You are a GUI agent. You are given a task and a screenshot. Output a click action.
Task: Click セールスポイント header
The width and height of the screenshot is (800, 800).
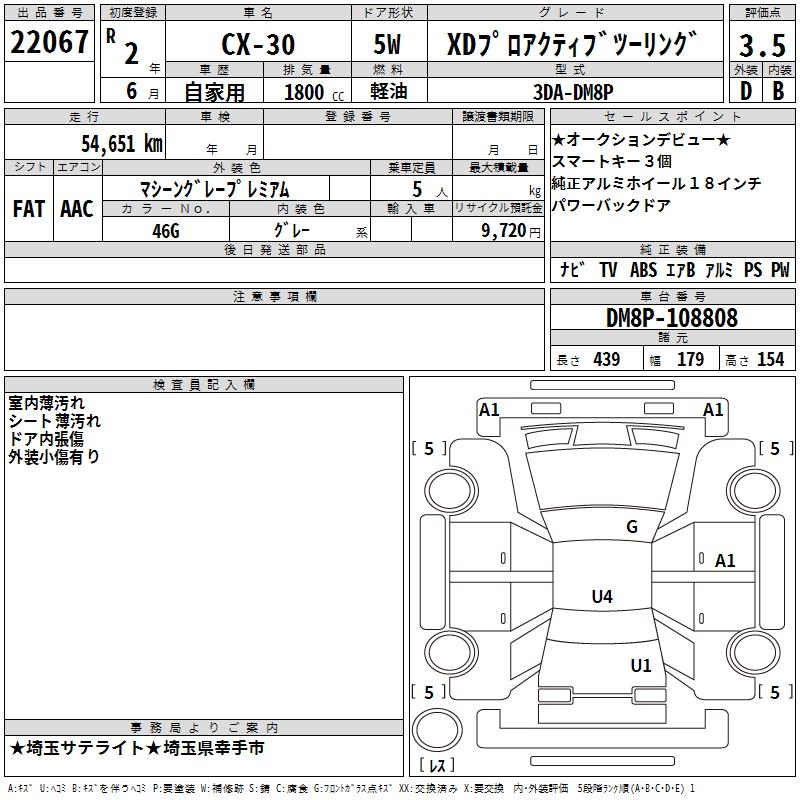tap(672, 116)
